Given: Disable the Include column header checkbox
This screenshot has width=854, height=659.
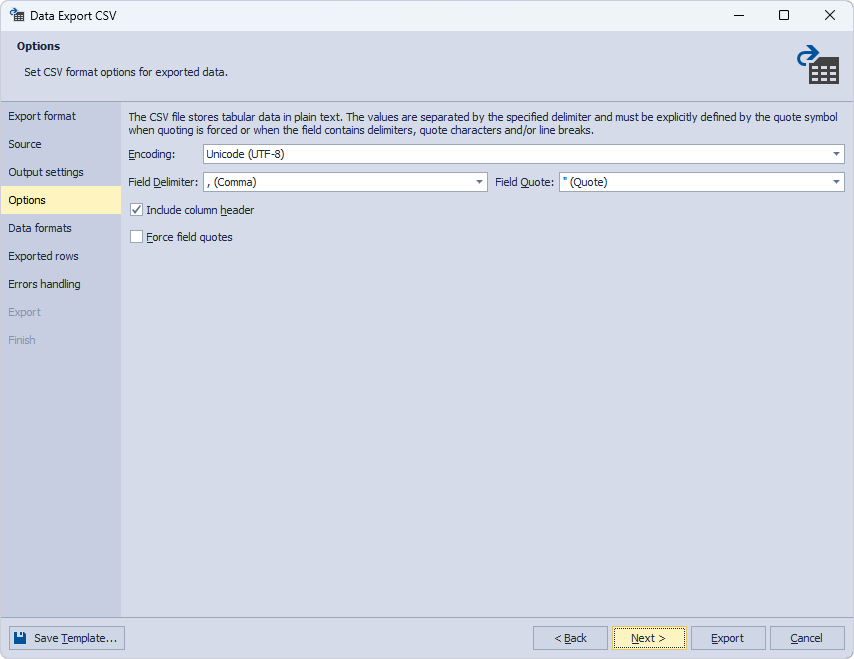Looking at the screenshot, I should point(136,210).
